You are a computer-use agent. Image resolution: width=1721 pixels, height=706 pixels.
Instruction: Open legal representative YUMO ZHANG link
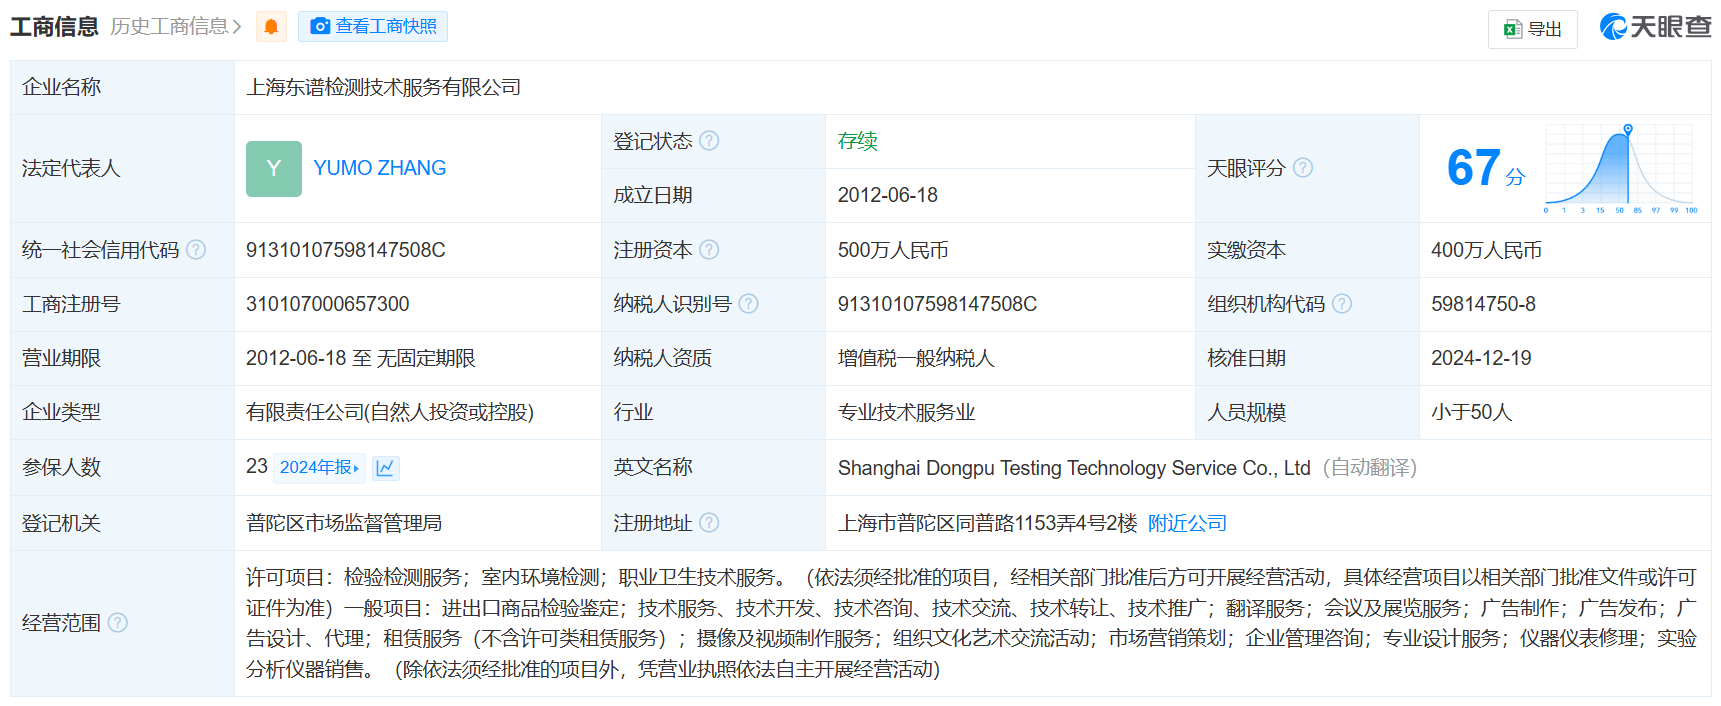point(379,168)
